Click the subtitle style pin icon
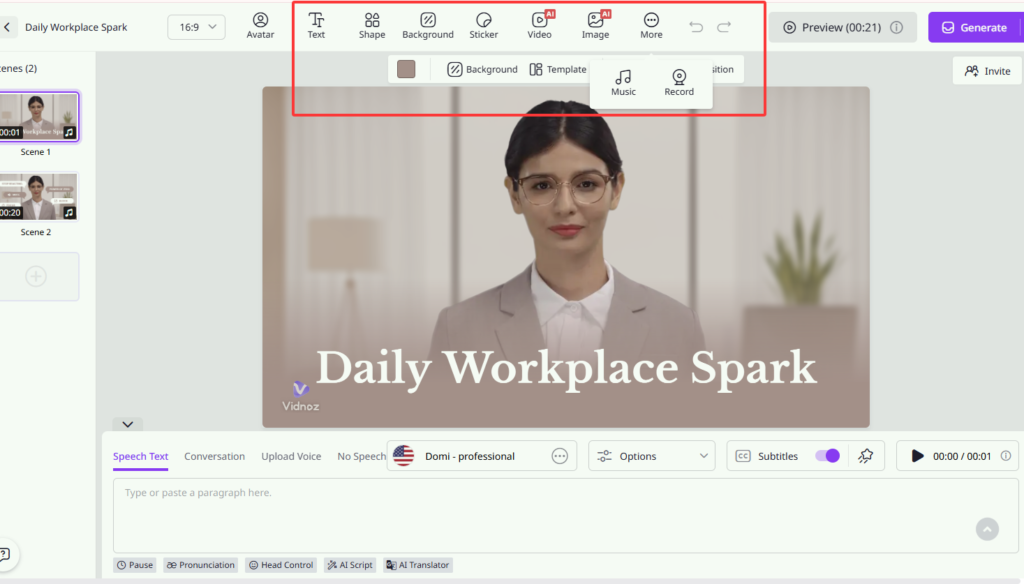 tap(866, 456)
